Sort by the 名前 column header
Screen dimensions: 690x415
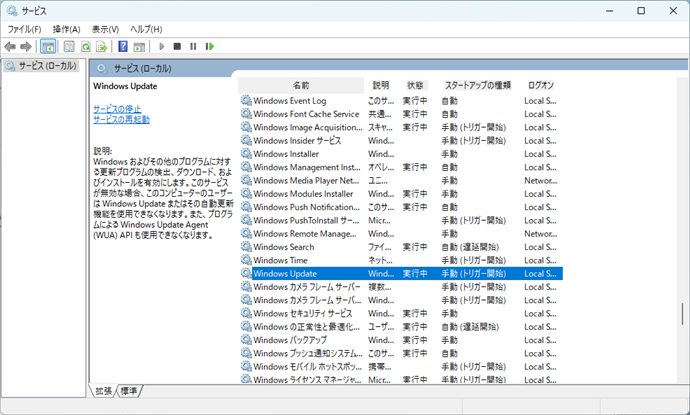[x=301, y=85]
